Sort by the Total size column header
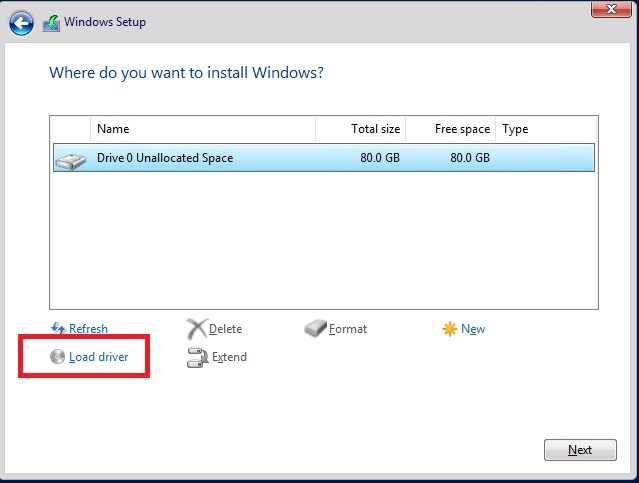This screenshot has height=483, width=639. pos(360,129)
